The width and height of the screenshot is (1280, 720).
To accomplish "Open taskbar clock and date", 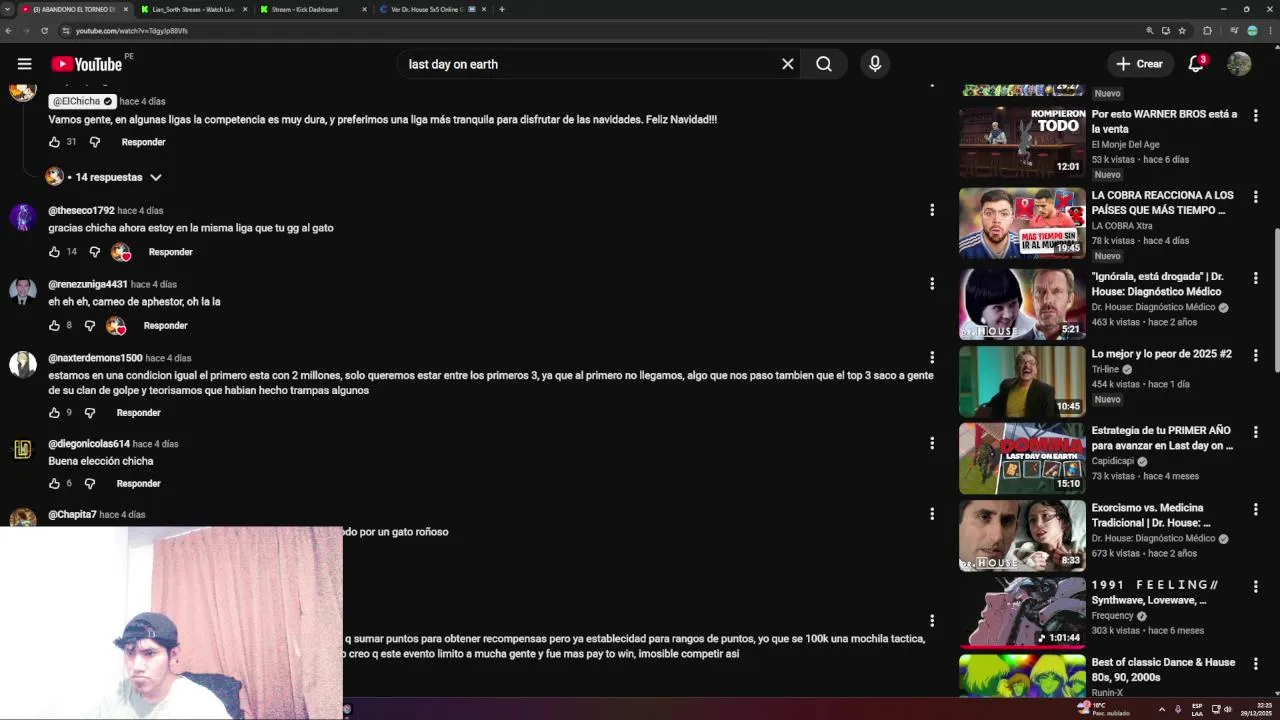I will coord(1254,709).
